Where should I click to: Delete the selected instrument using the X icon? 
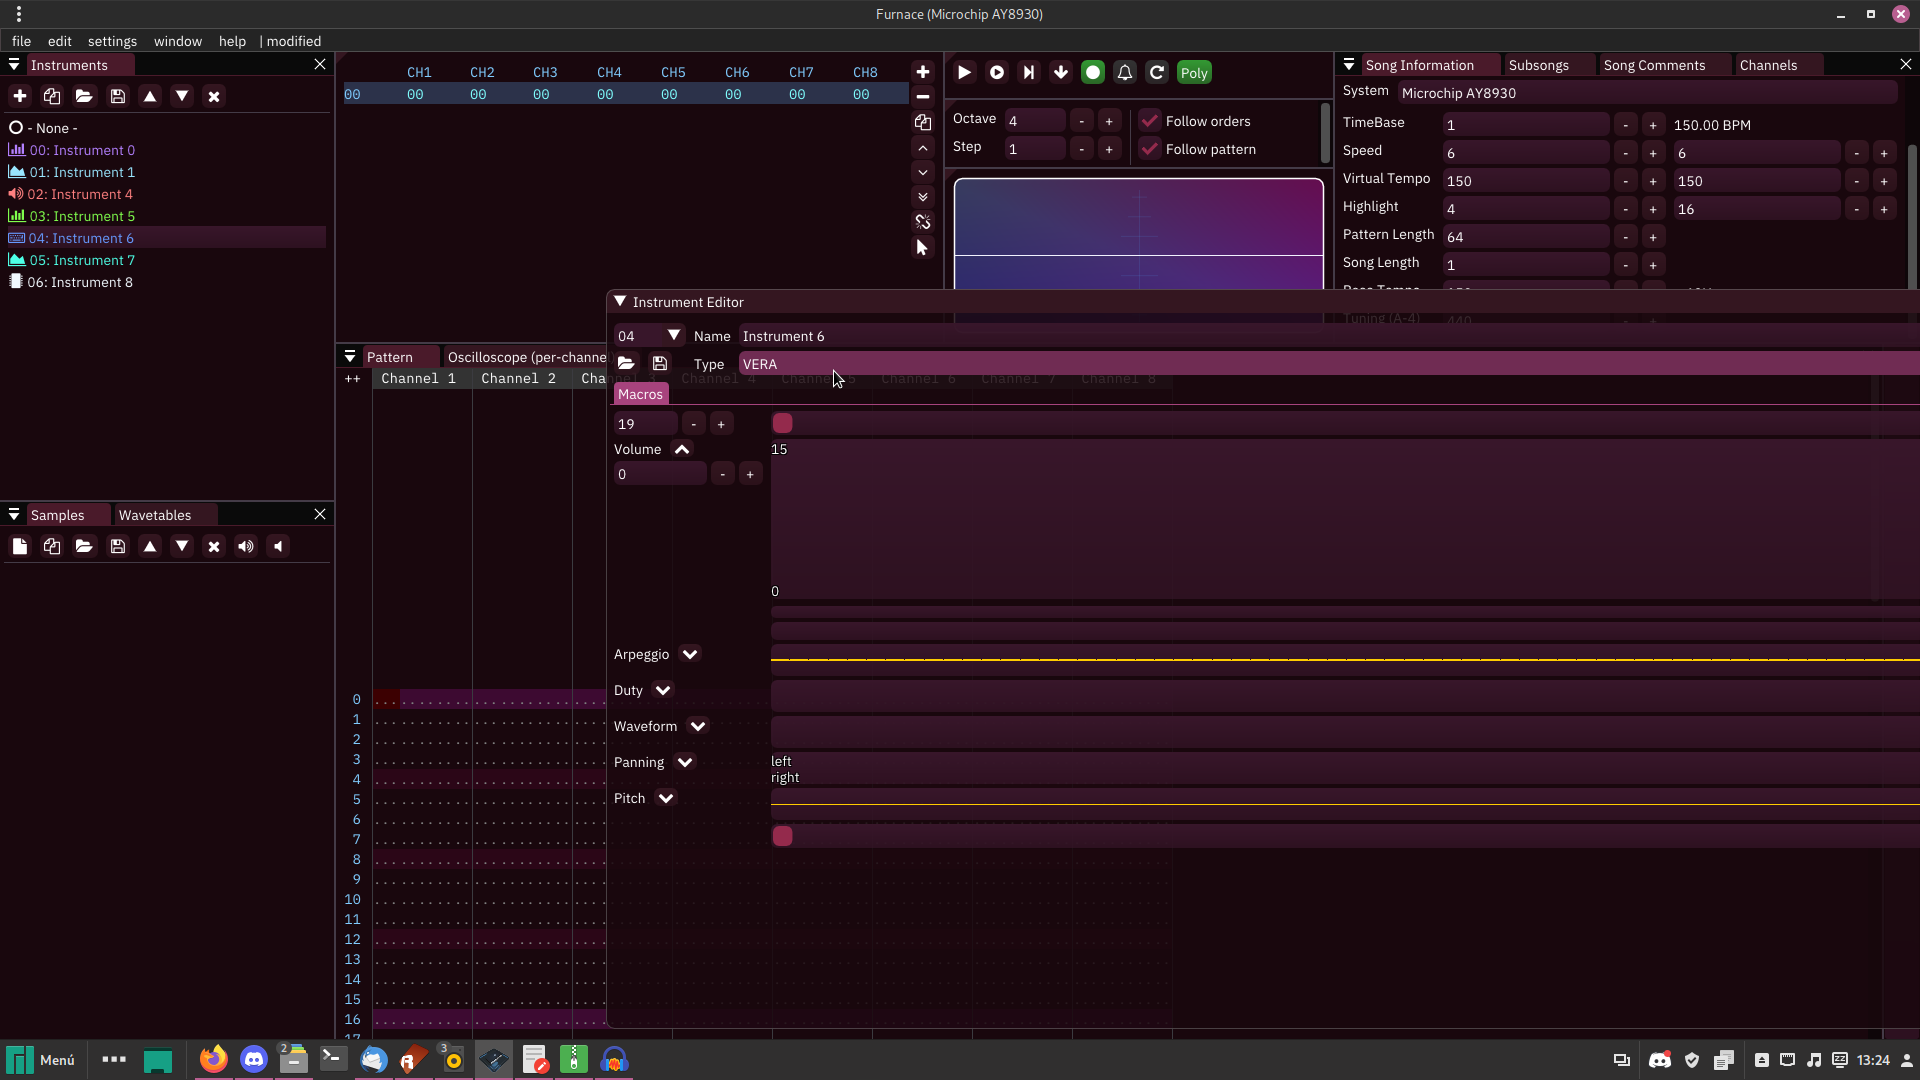[x=214, y=96]
